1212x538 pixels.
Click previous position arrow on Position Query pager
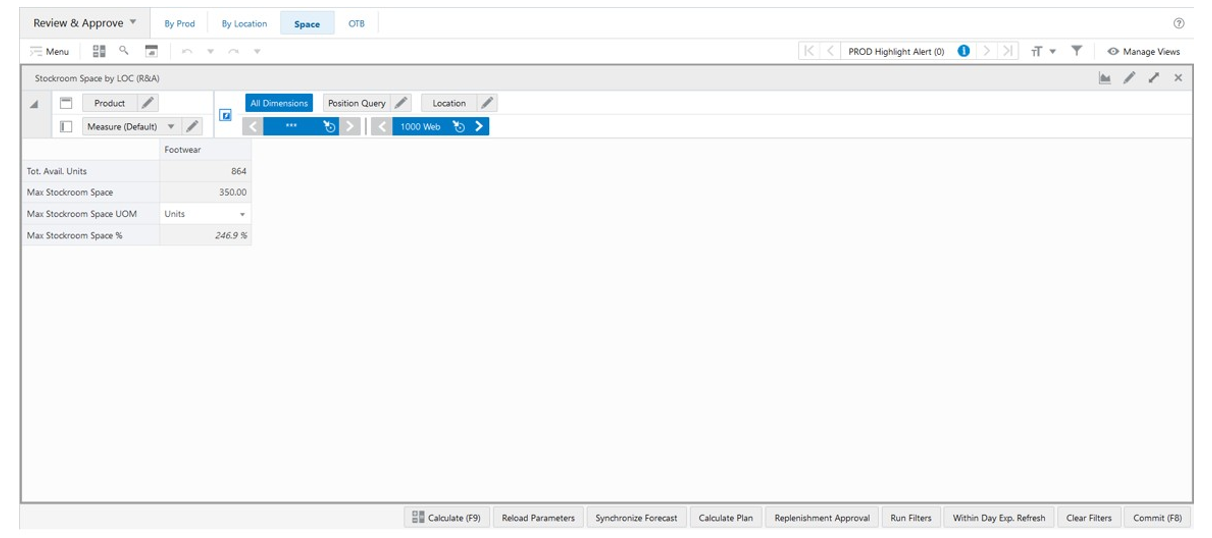click(x=253, y=127)
